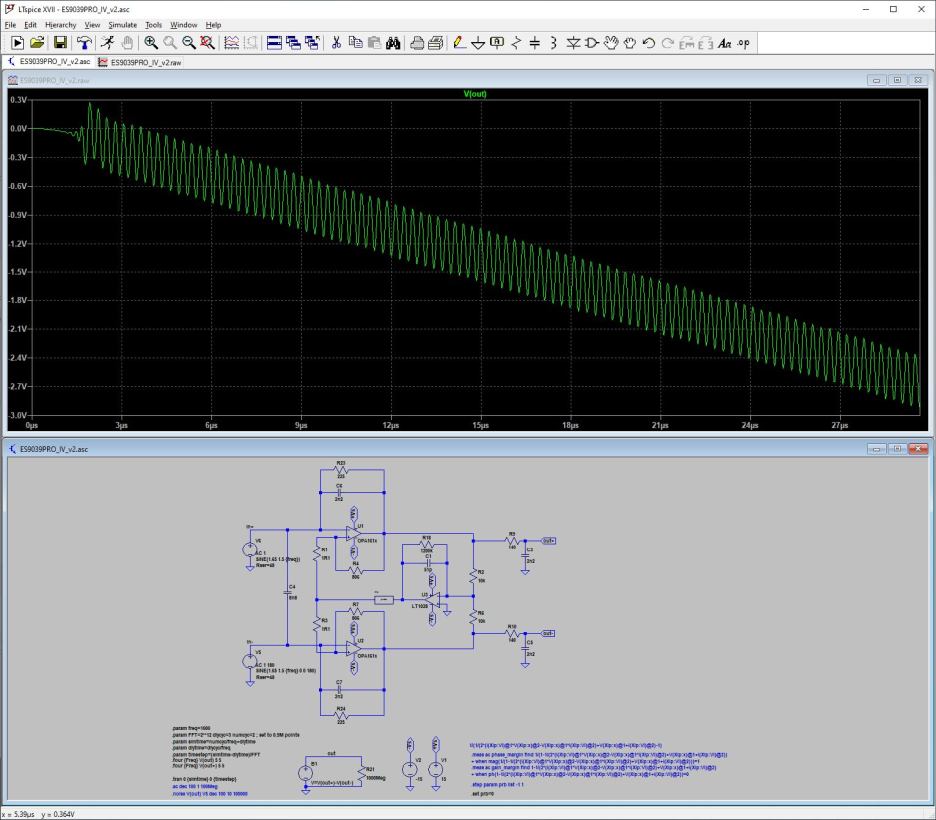
Task: Click the Undo arrow icon
Action: tap(649, 43)
